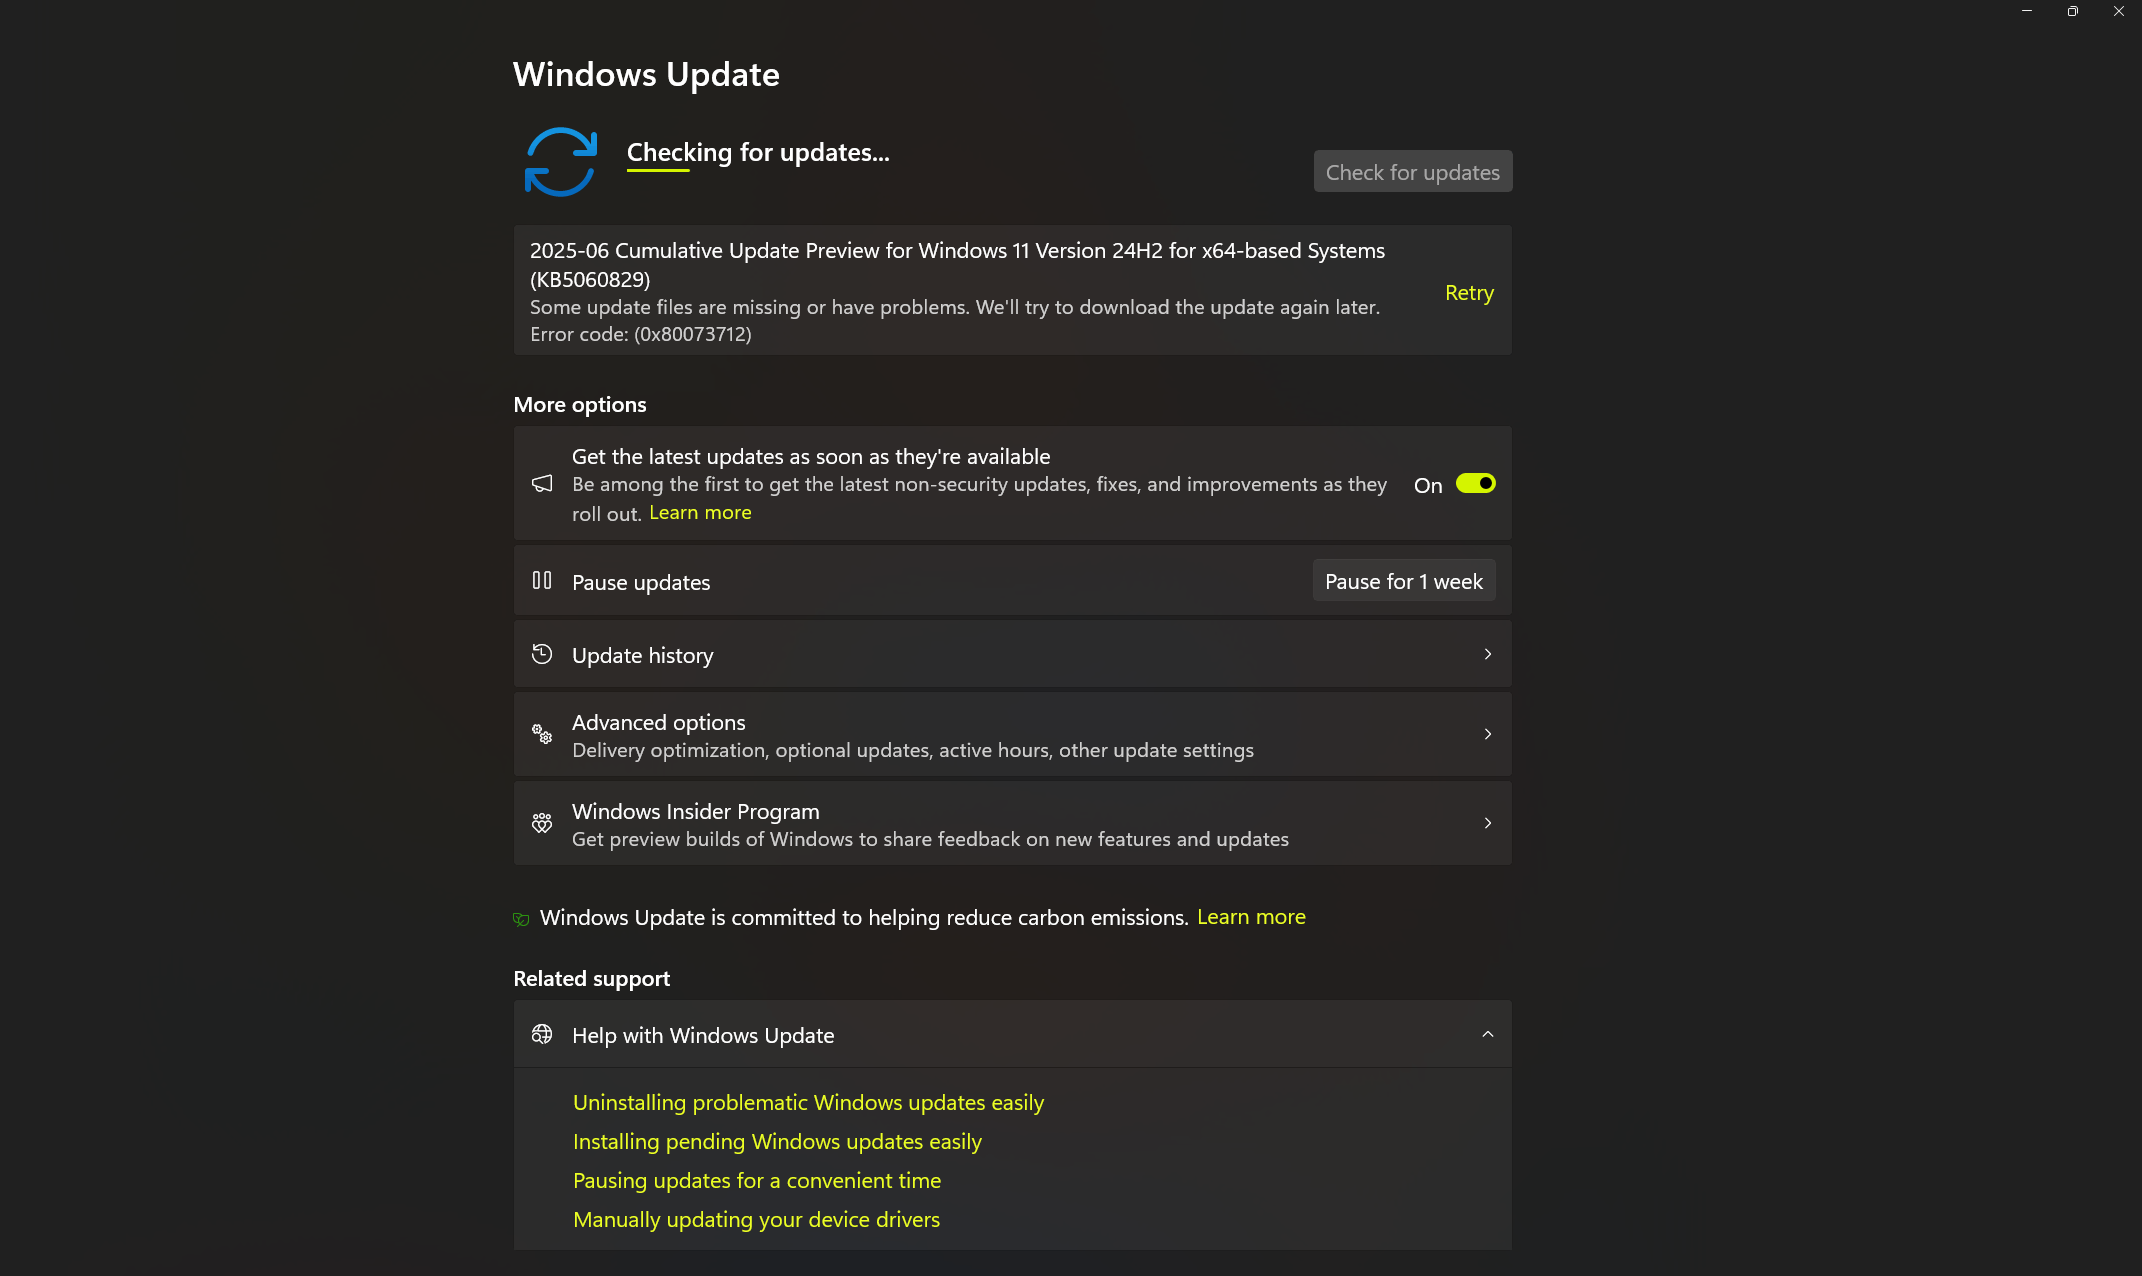Click the green leaf carbon emissions icon
This screenshot has height=1276, width=2142.
tap(520, 918)
